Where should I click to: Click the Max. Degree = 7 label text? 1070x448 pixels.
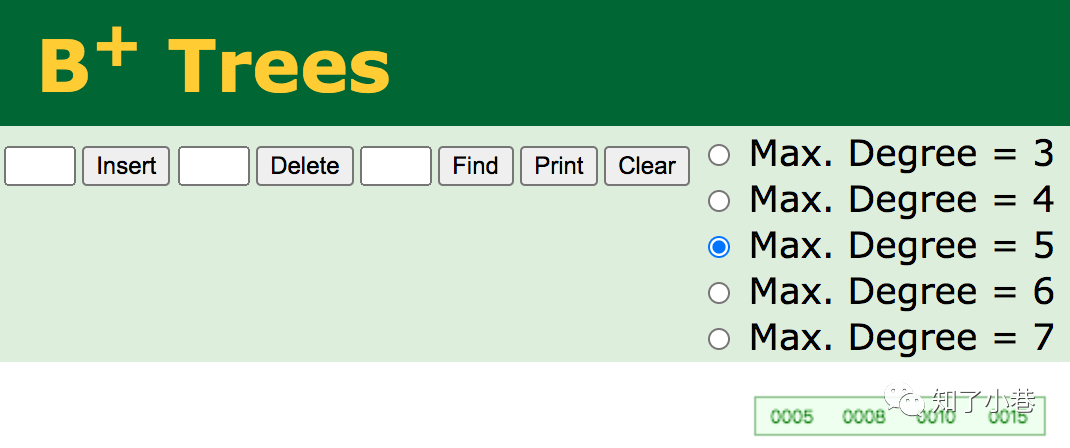[x=901, y=338]
